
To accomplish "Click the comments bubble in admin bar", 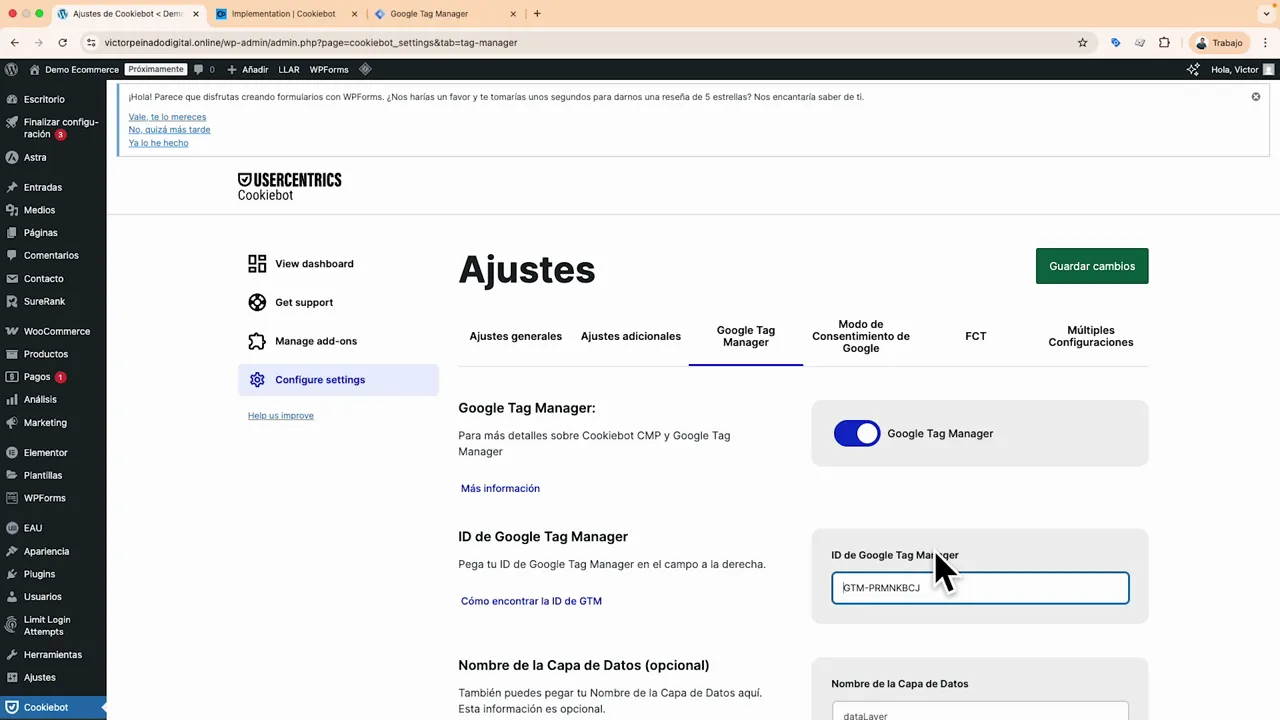I will click(x=198, y=69).
